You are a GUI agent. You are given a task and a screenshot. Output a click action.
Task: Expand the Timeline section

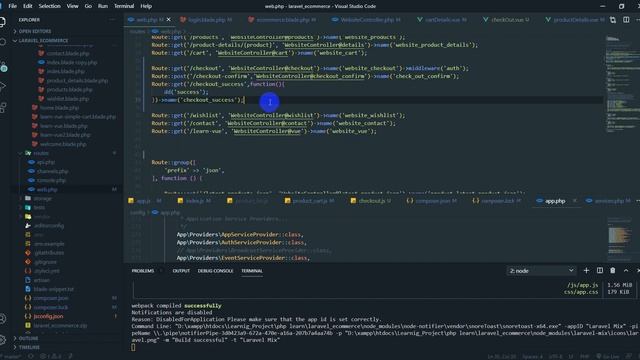pyautogui.click(x=29, y=347)
